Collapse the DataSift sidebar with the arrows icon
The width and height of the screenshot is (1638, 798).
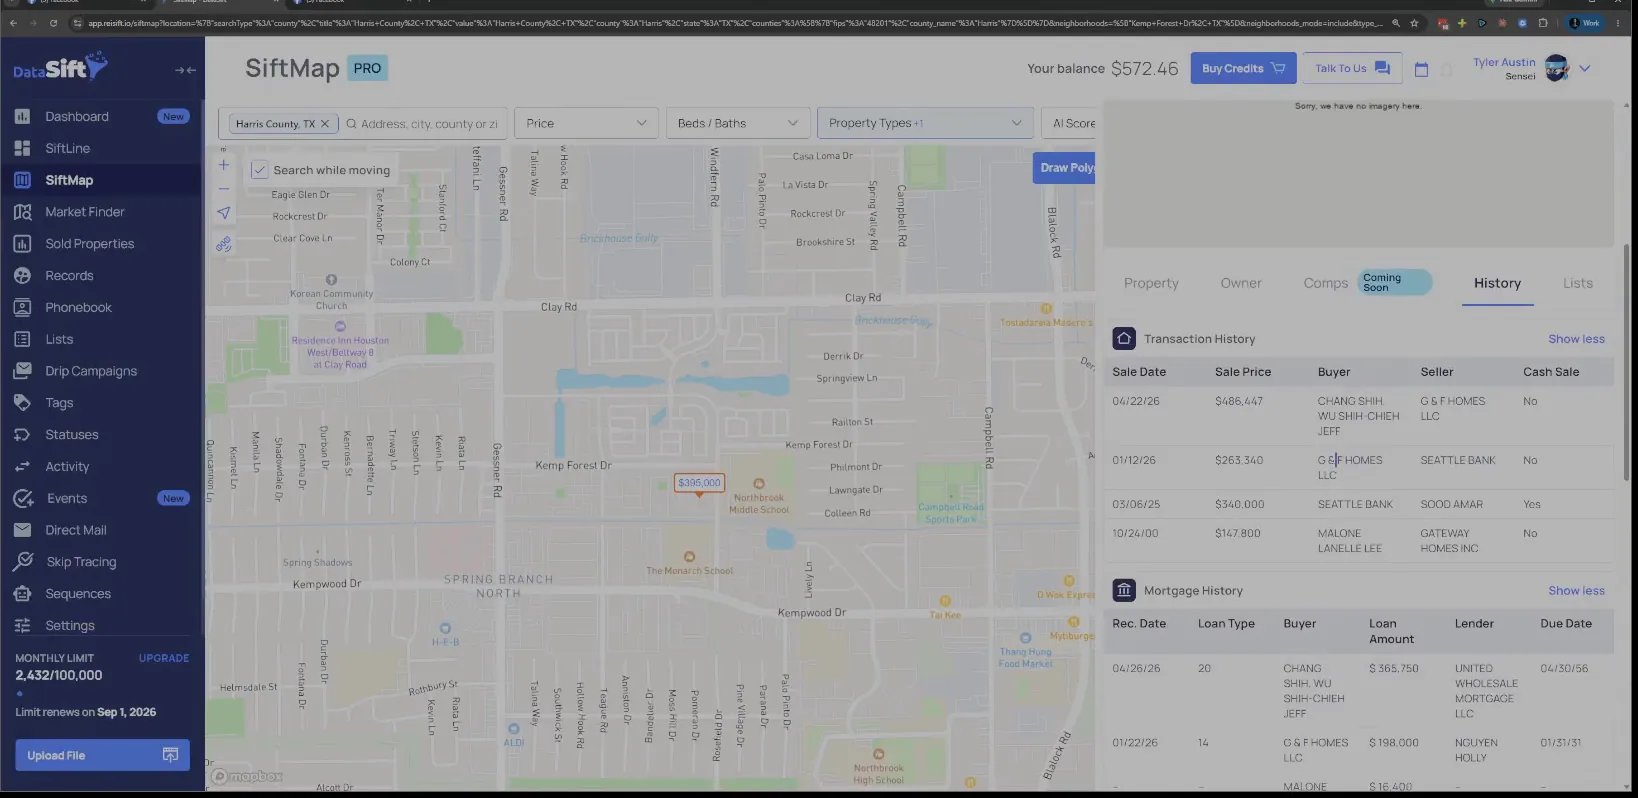click(185, 70)
